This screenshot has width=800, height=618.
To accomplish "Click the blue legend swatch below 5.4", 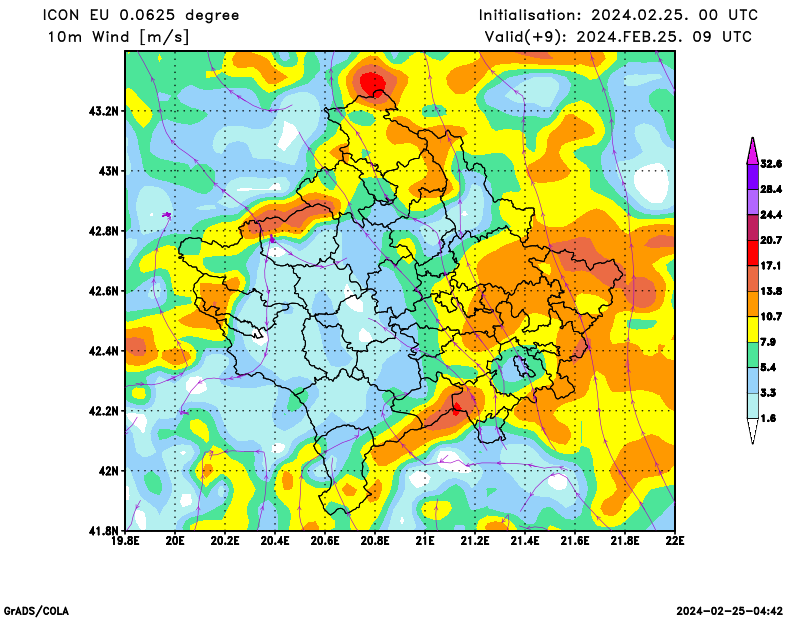I will [753, 381].
